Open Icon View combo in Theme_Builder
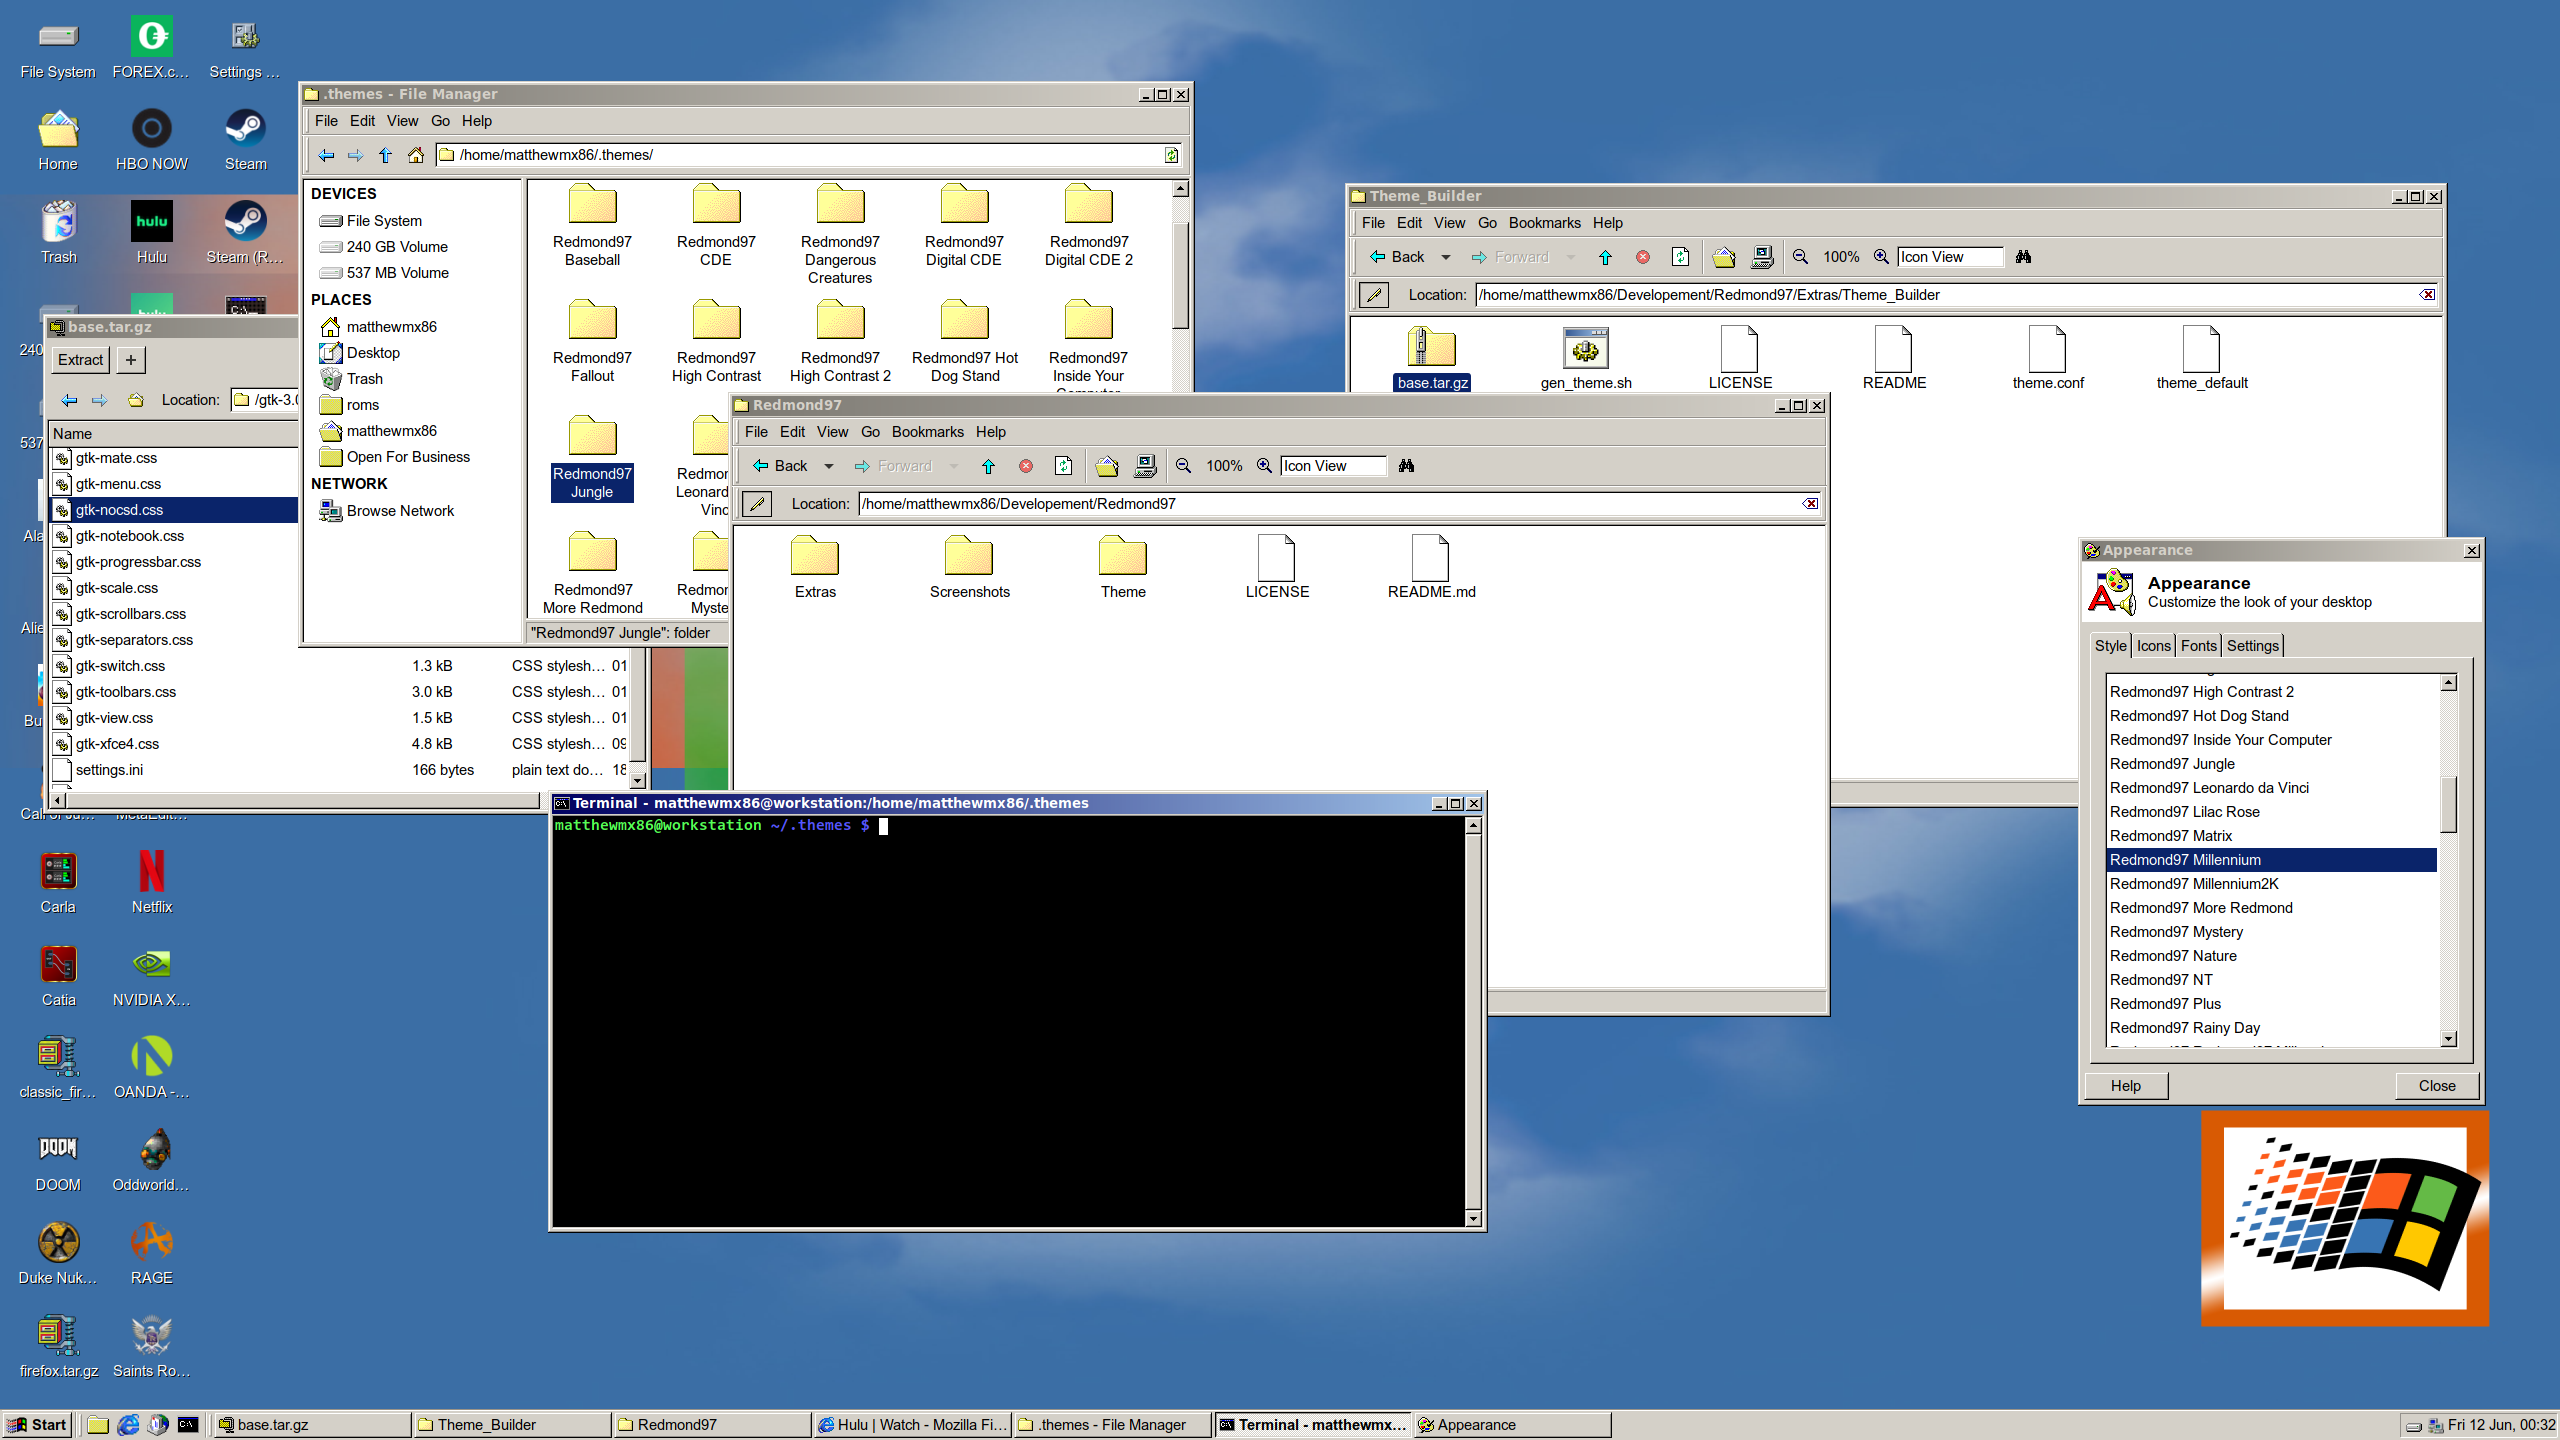The width and height of the screenshot is (2560, 1440). pos(1951,257)
